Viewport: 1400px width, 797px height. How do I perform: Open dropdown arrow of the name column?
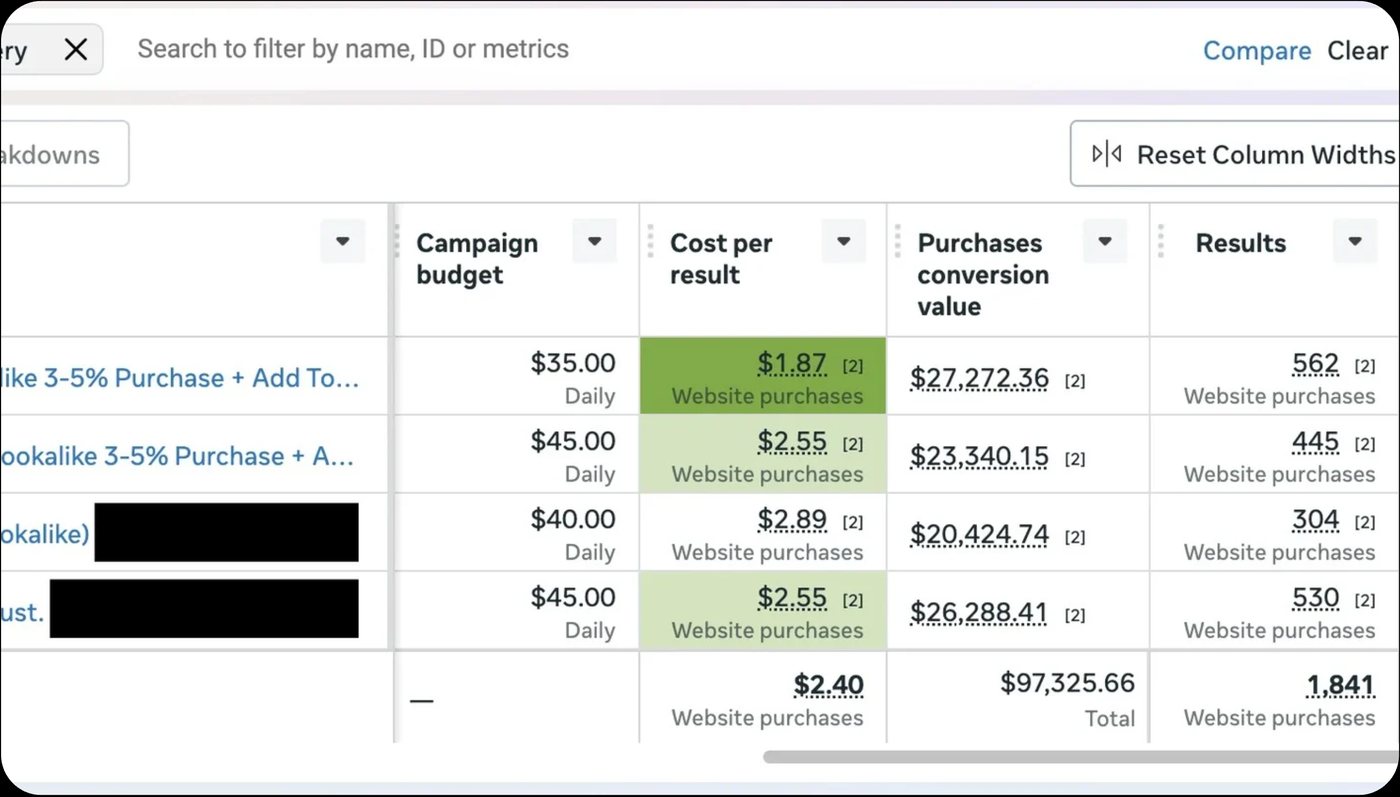tap(343, 242)
